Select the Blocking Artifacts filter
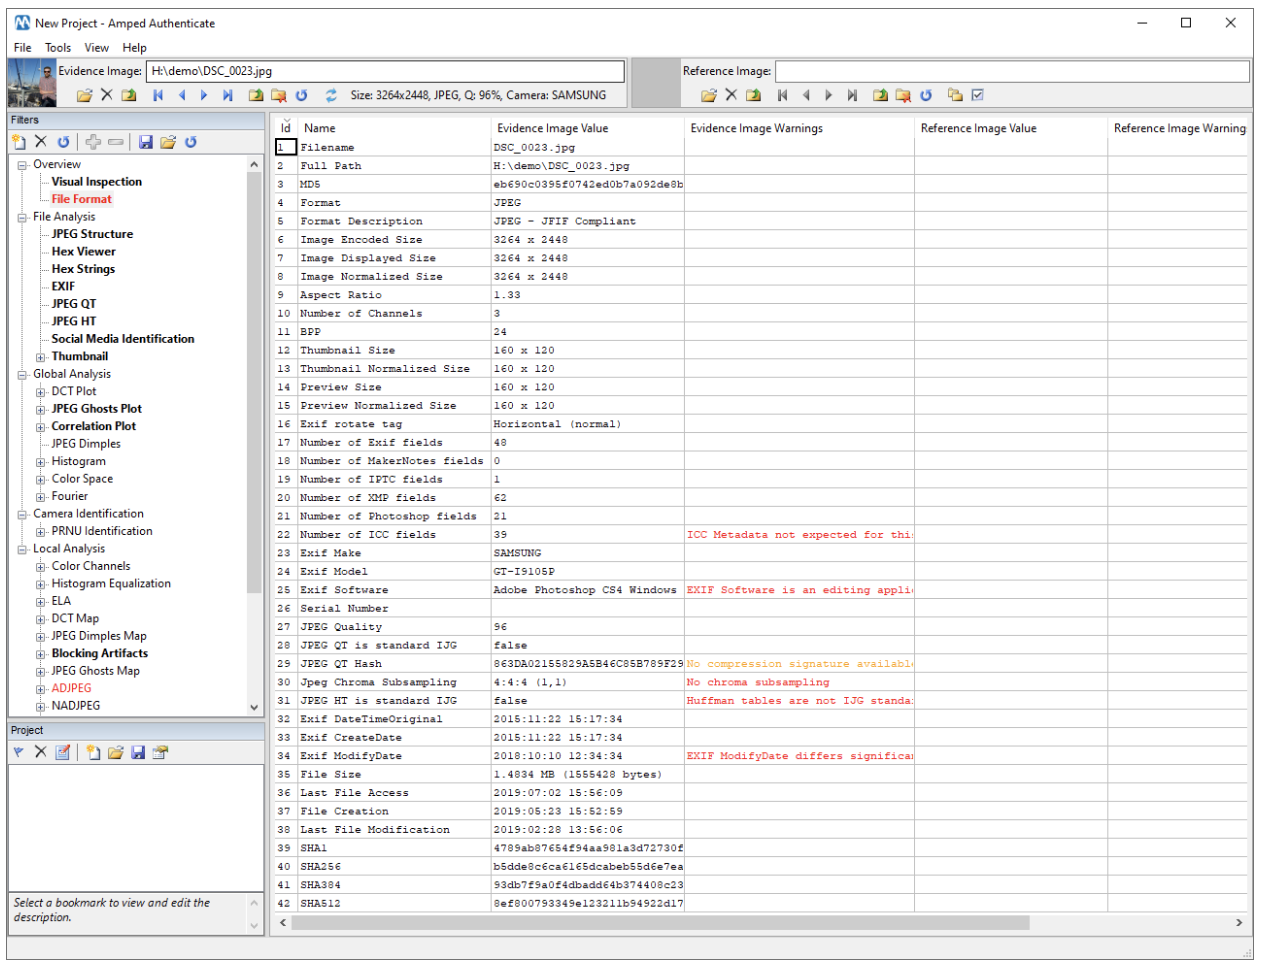 [100, 654]
